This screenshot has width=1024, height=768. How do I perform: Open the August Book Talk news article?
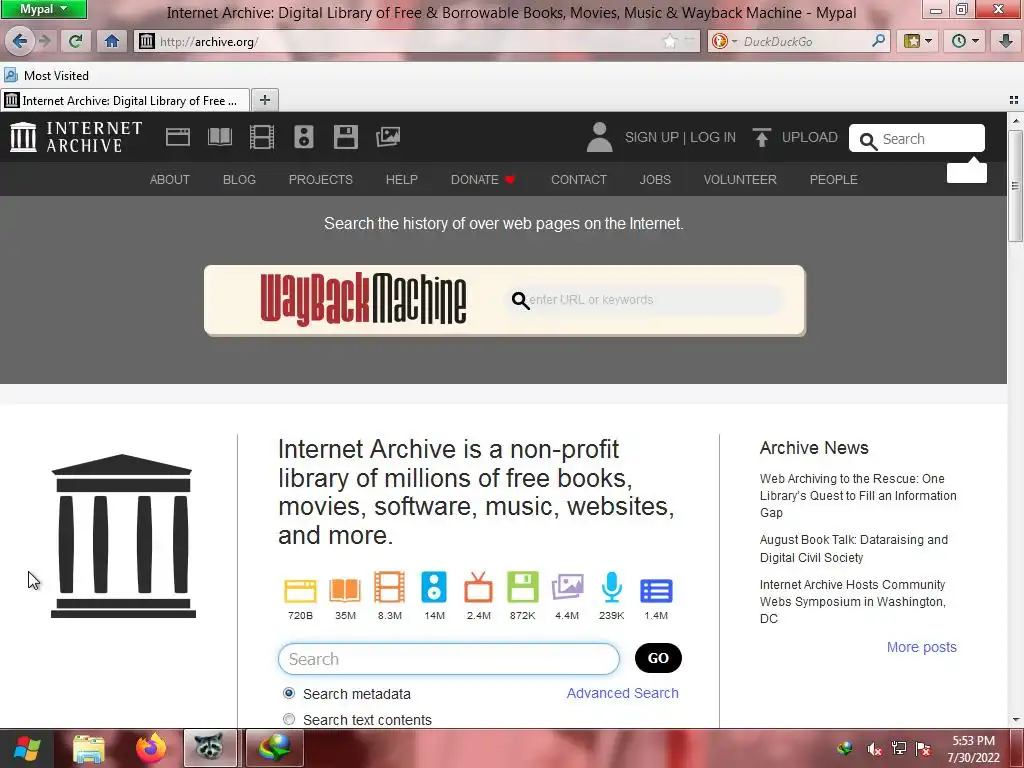point(854,549)
